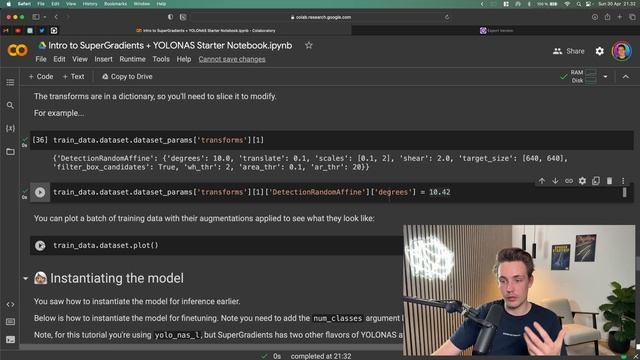Image resolution: width=640 pixels, height=360 pixels.
Task: Open Safari's Share button
Action: pos(607,17)
